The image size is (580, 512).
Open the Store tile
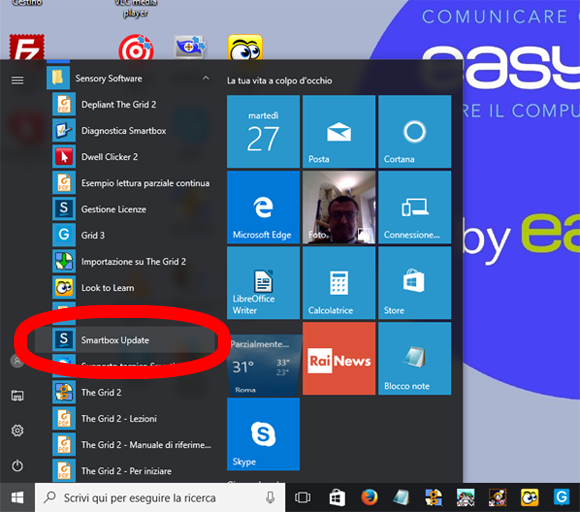415,283
